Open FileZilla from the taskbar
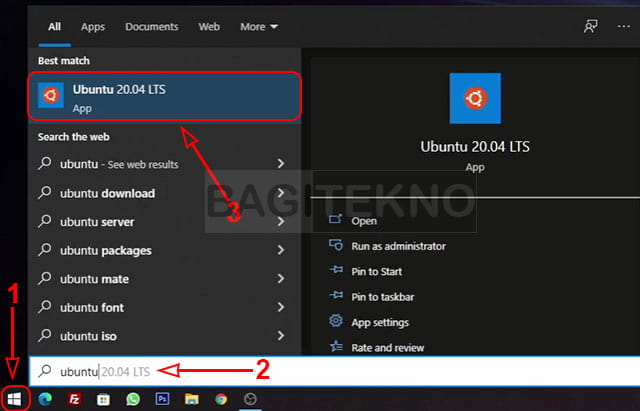 click(75, 399)
